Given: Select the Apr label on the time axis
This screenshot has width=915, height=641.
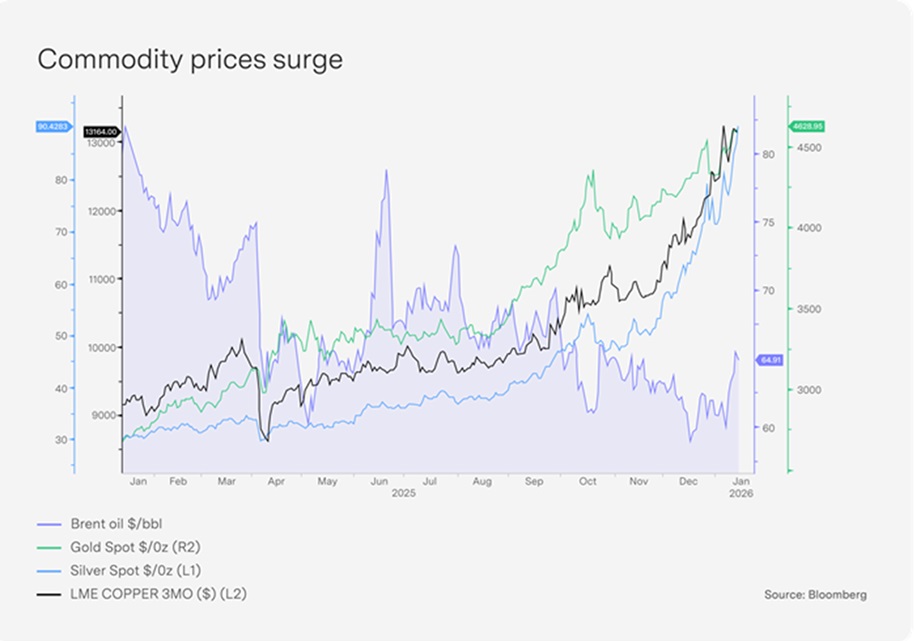Looking at the screenshot, I should coord(276,482).
